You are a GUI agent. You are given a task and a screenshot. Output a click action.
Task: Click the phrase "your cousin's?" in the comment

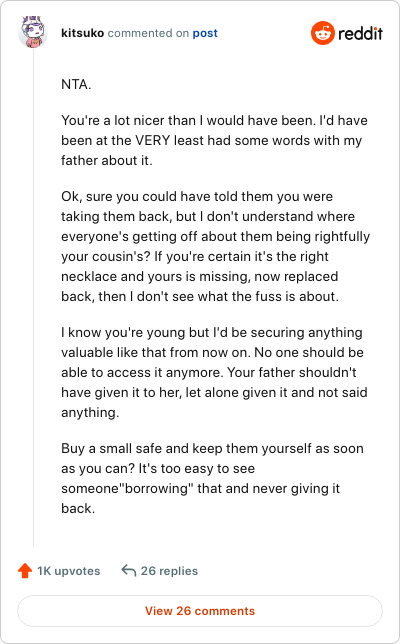pos(106,257)
